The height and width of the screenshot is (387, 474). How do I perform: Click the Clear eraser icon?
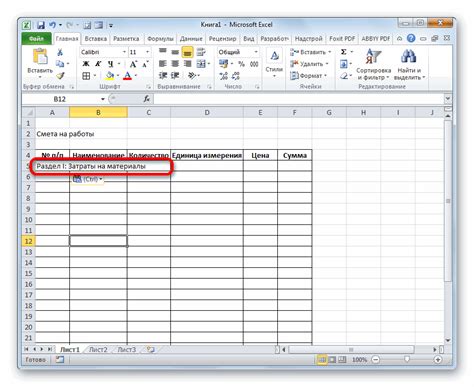coord(344,76)
